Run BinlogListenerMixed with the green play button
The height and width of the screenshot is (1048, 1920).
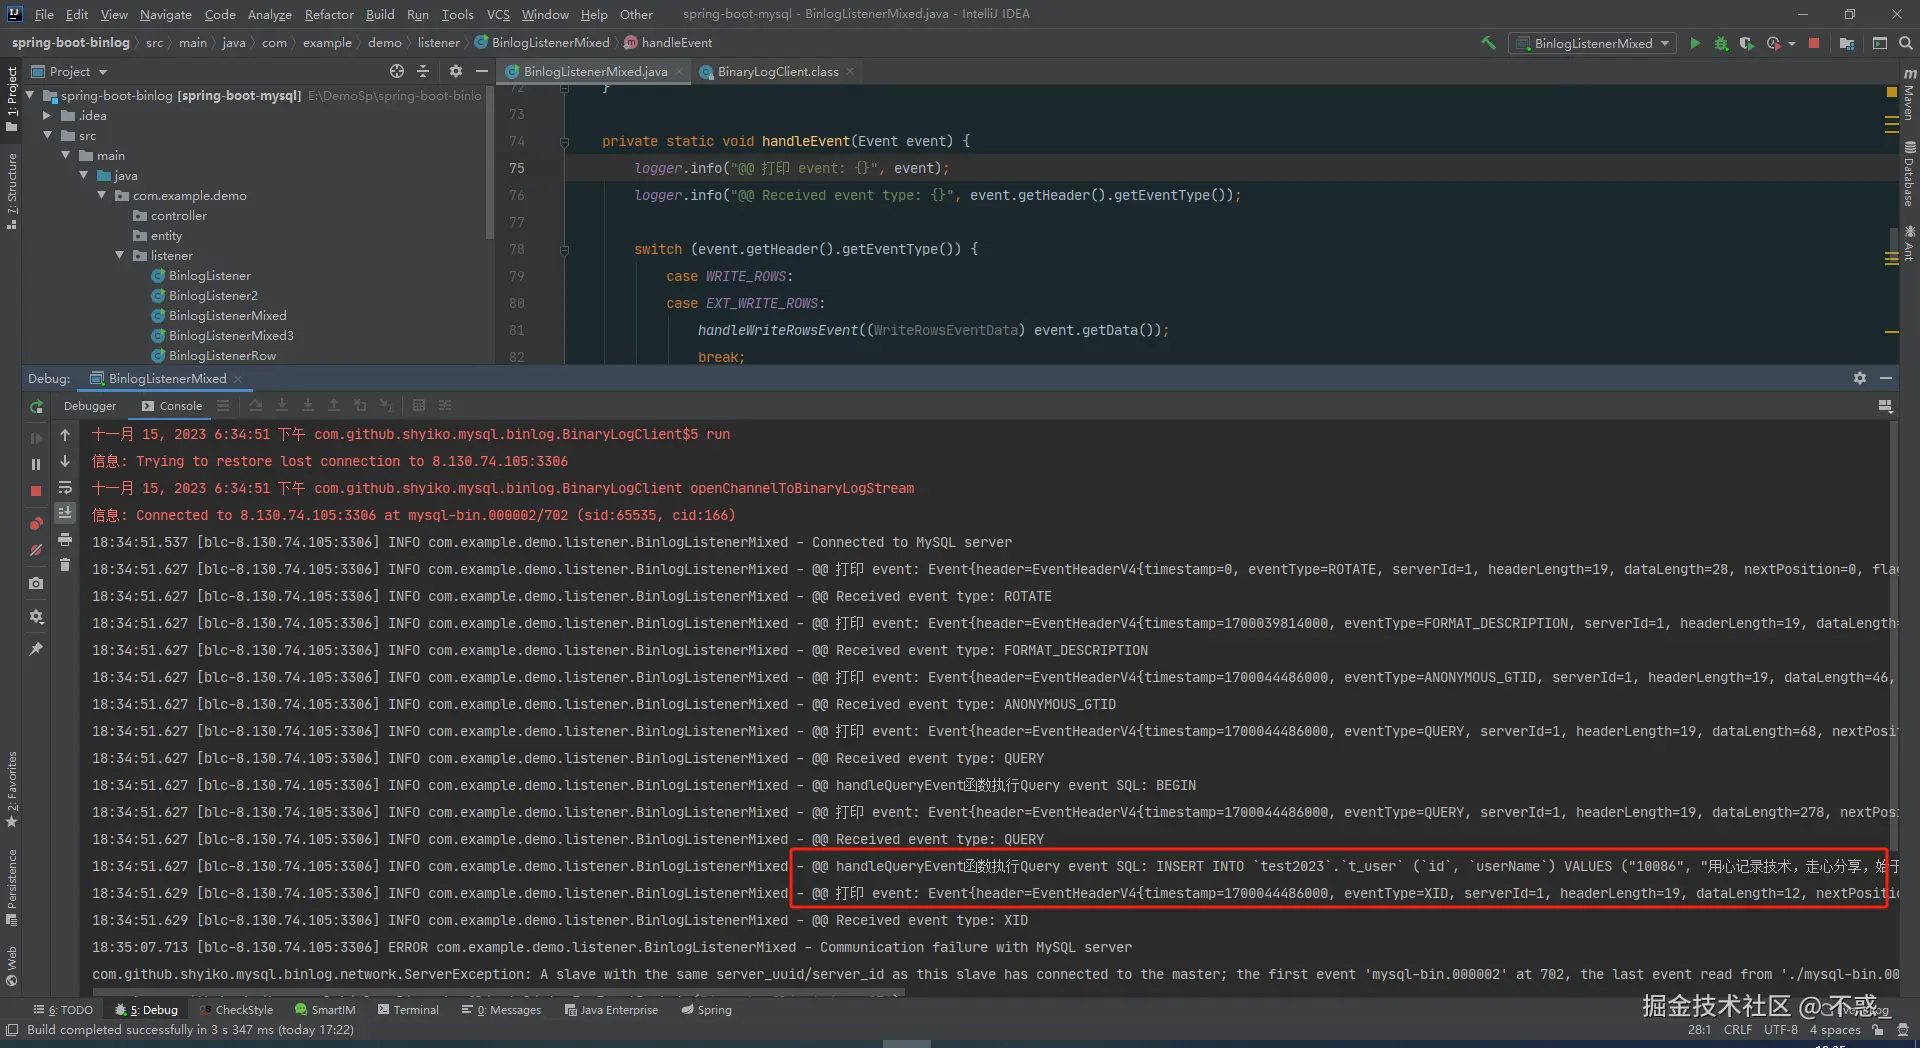1694,43
